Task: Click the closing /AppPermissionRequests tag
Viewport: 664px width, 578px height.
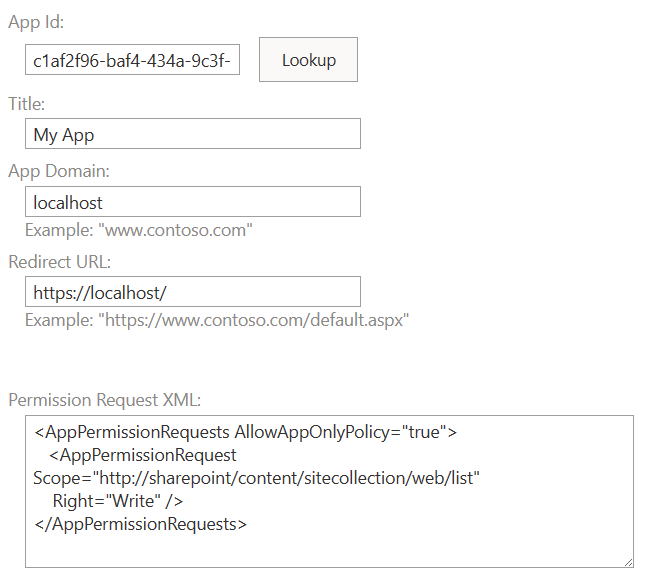Action: coord(141,524)
